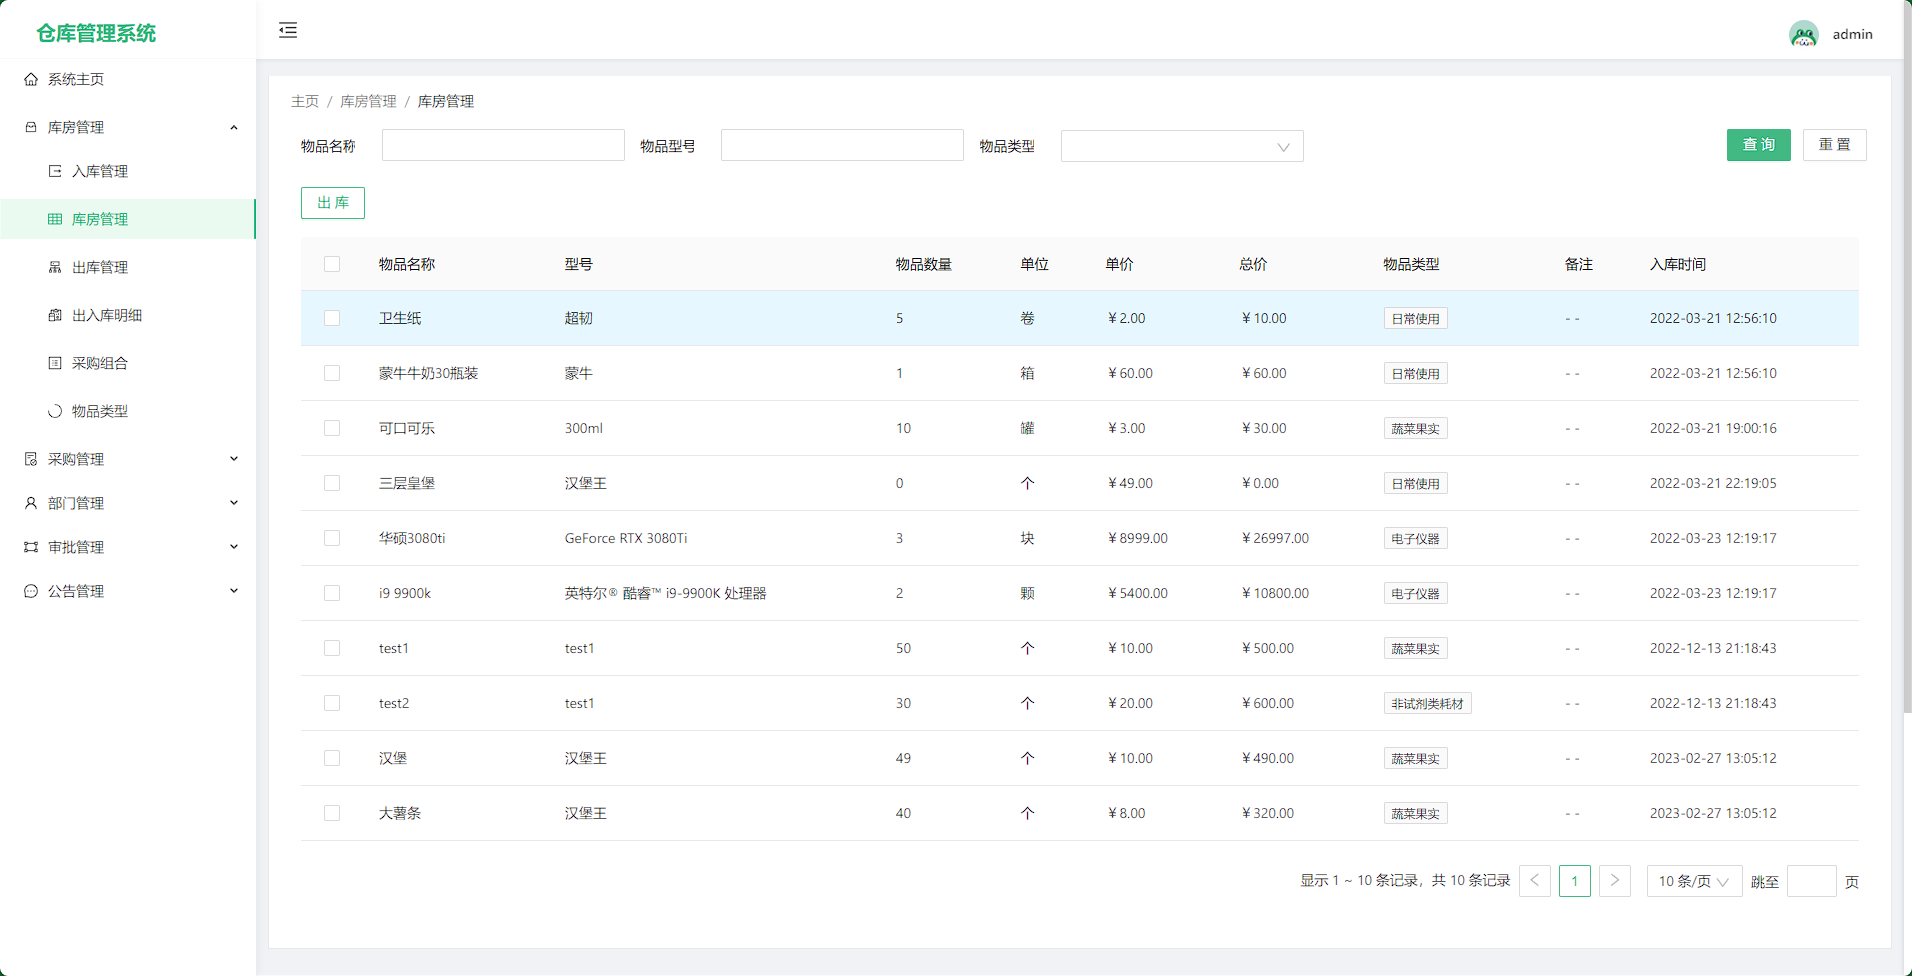Click the 入库管理 import icon
The height and width of the screenshot is (976, 1912).
55,171
